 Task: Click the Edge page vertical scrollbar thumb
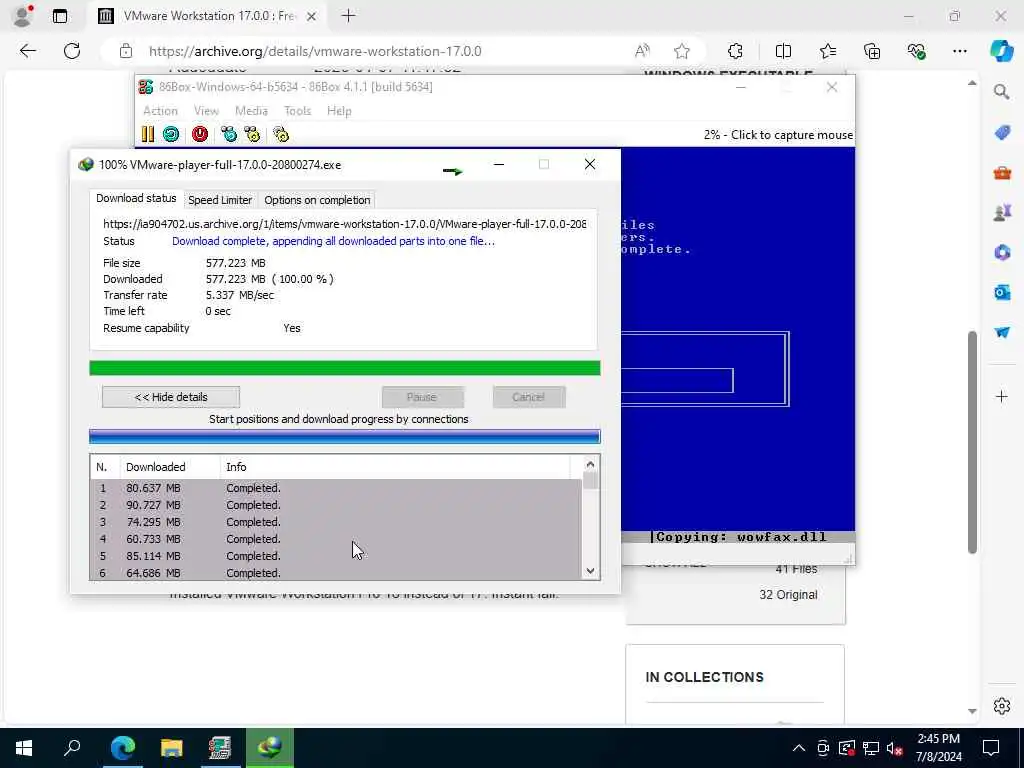[x=972, y=443]
